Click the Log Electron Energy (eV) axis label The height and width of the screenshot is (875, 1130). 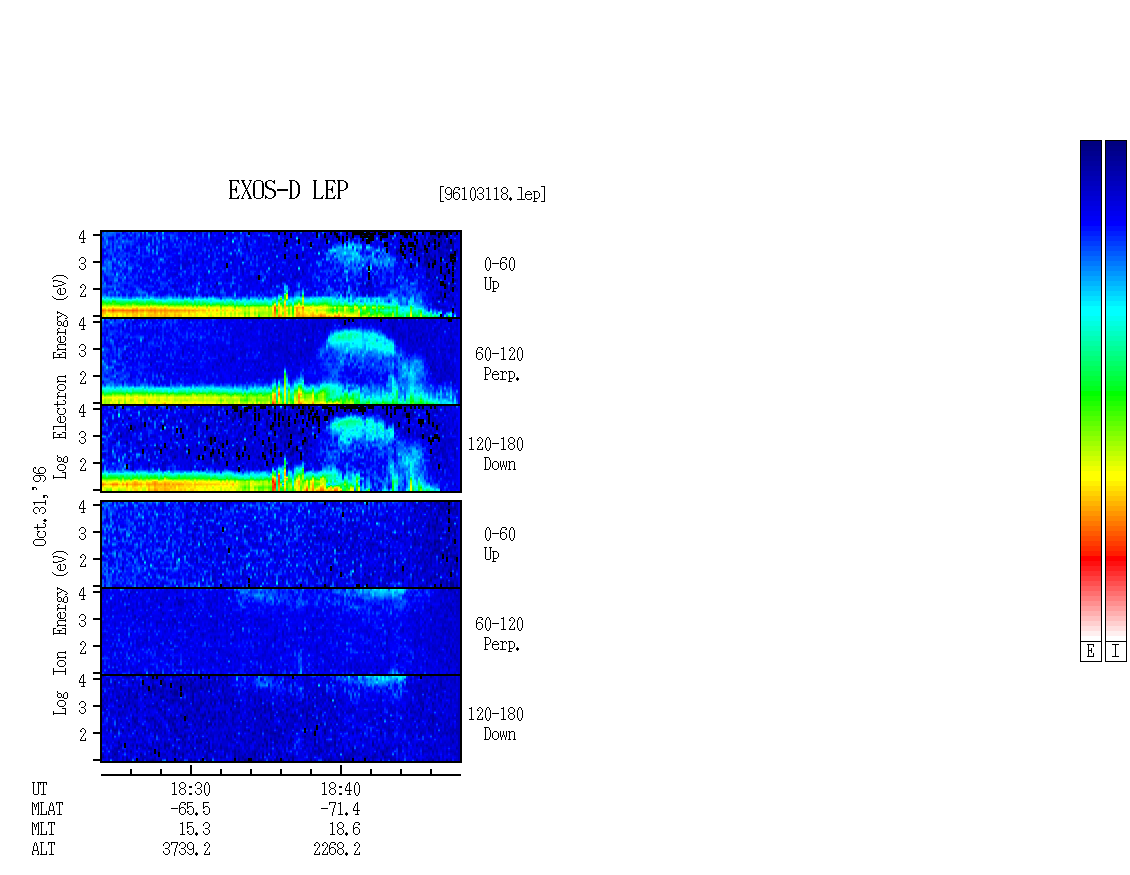(60, 376)
